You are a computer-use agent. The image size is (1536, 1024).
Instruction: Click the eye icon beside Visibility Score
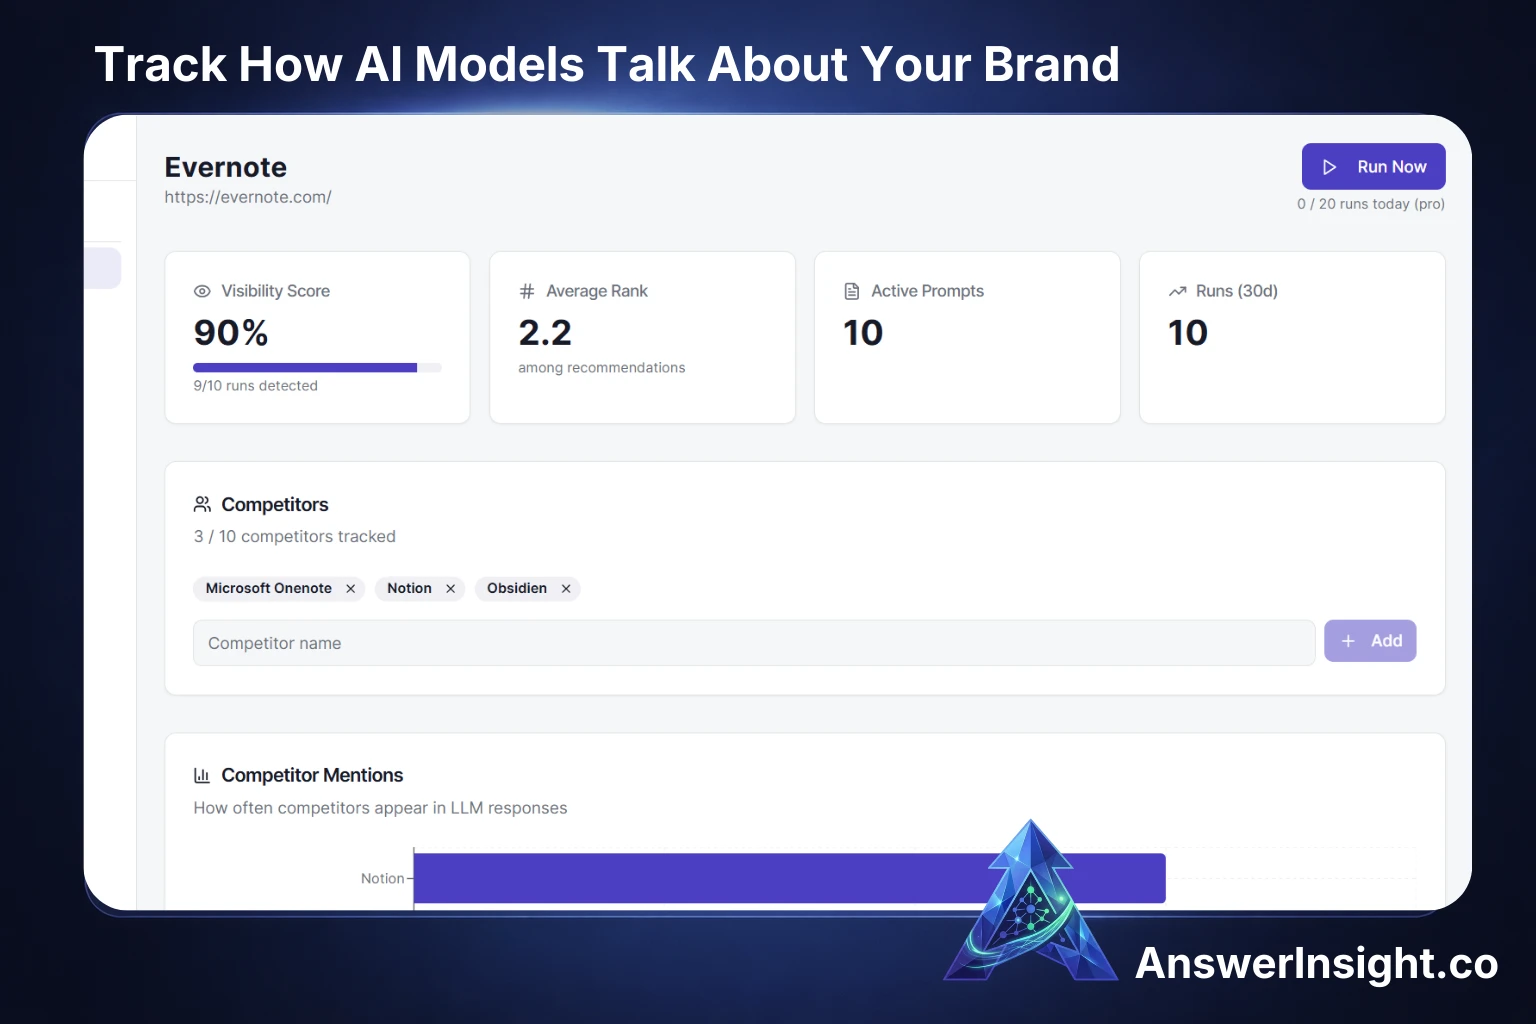tap(202, 291)
